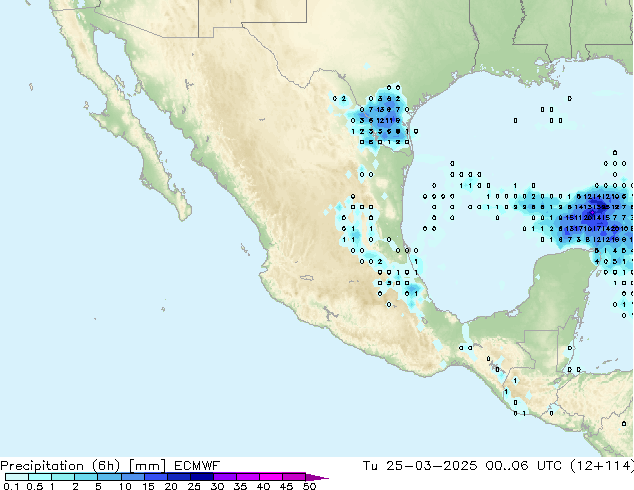Select the 2–5 mm legend color swatch
Viewport: 634px width, 490px height.
pos(86,477)
